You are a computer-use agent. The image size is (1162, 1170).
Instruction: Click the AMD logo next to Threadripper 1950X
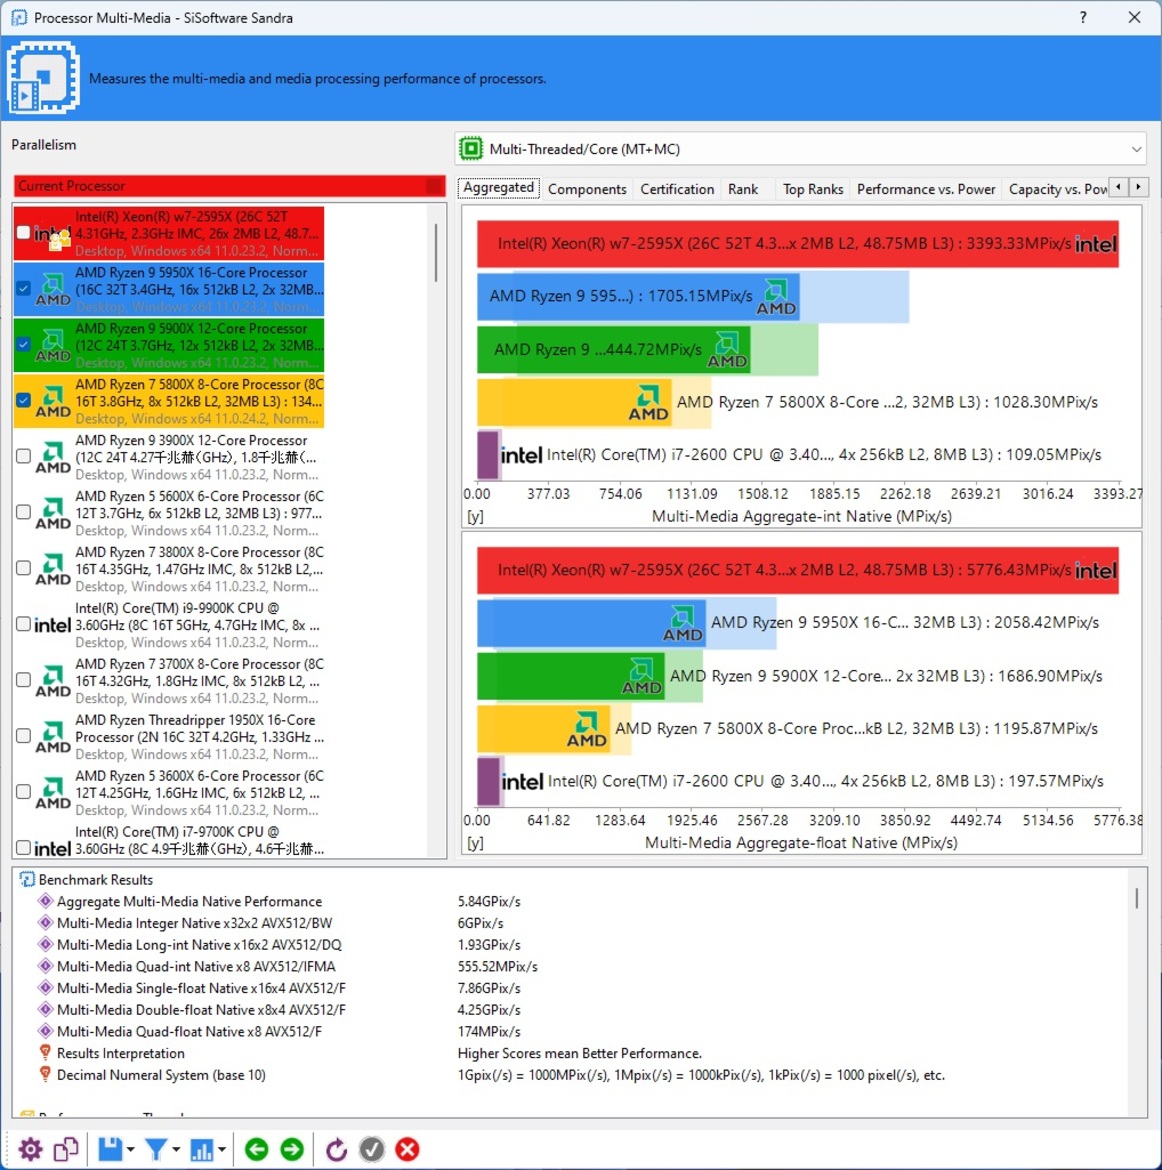click(53, 736)
